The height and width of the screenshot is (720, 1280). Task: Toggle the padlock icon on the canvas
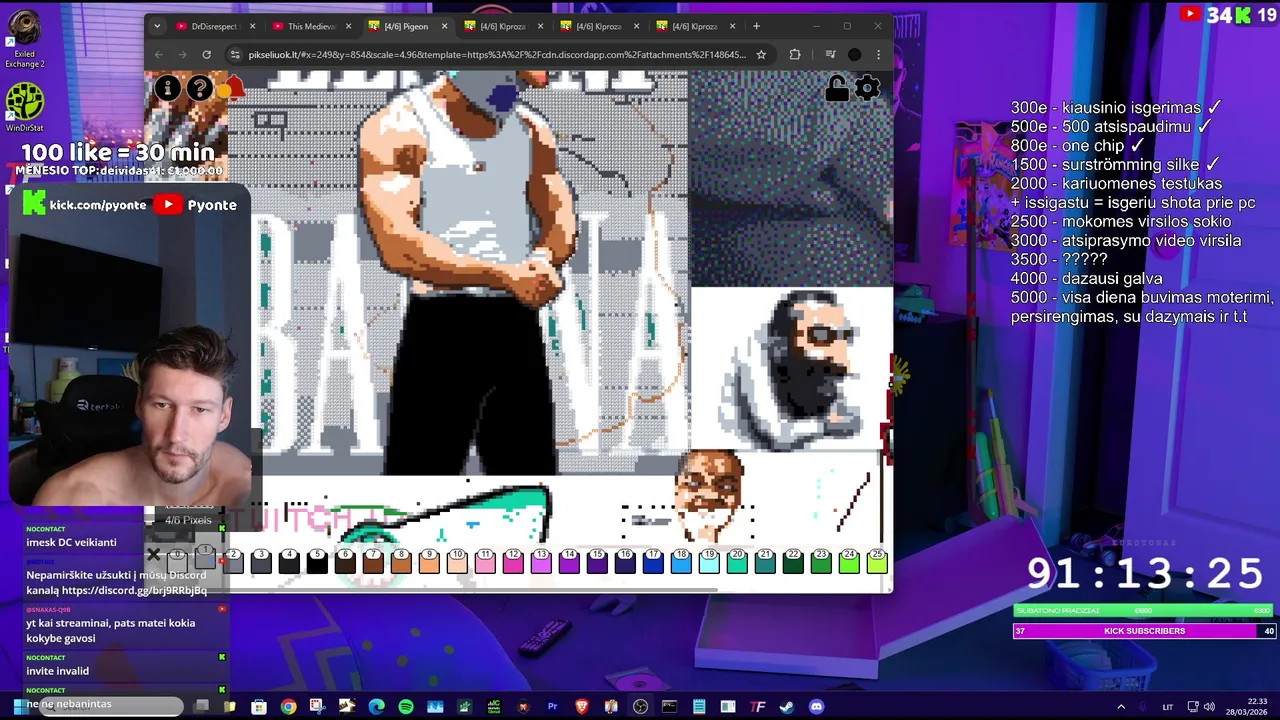(836, 89)
